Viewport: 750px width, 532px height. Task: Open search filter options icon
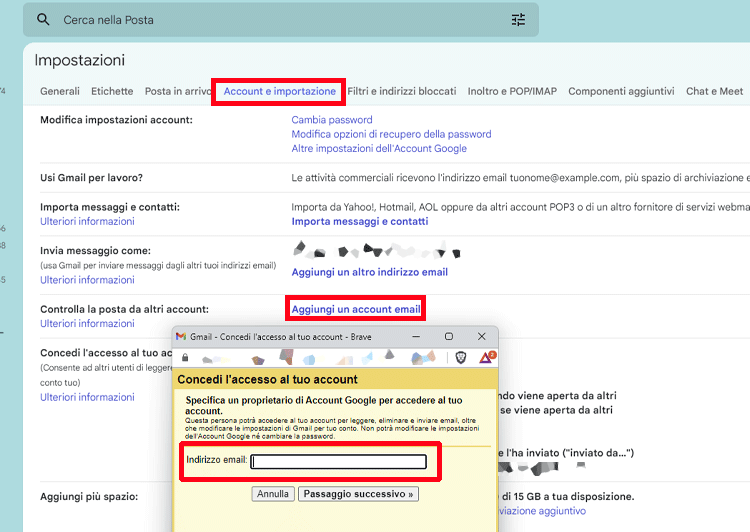[518, 20]
